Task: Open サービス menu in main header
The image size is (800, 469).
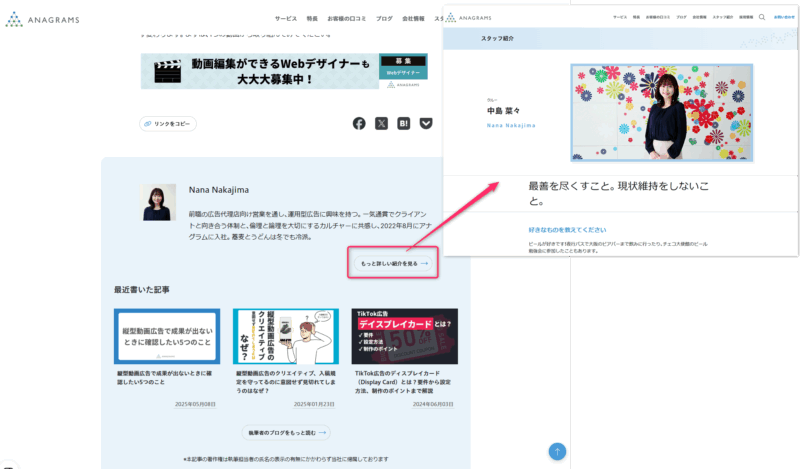Action: tap(286, 19)
